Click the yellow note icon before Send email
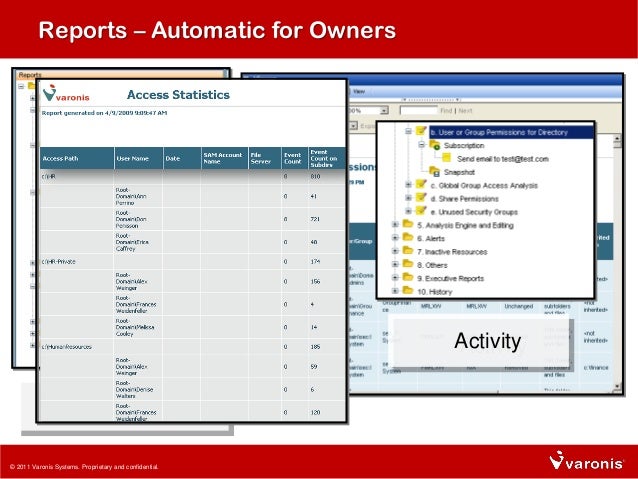The width and height of the screenshot is (638, 479). [446, 158]
